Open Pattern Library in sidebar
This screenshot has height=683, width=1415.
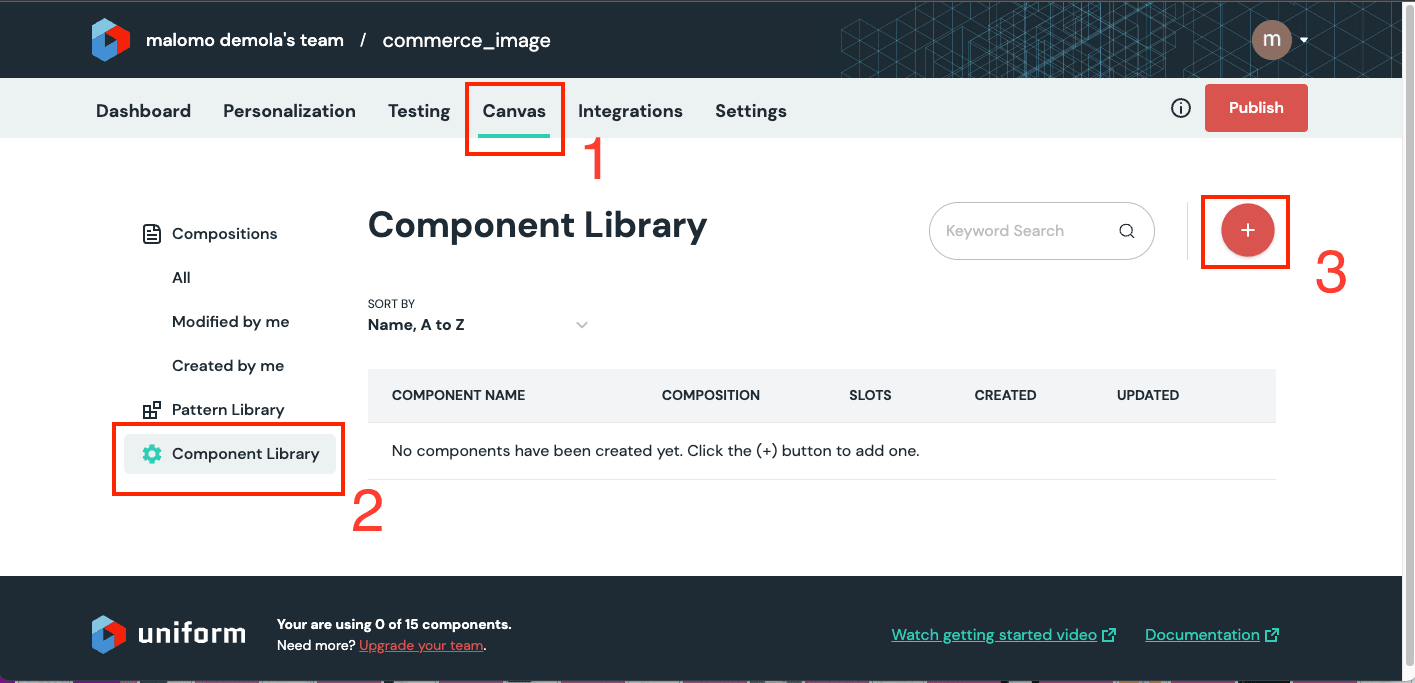click(x=228, y=410)
